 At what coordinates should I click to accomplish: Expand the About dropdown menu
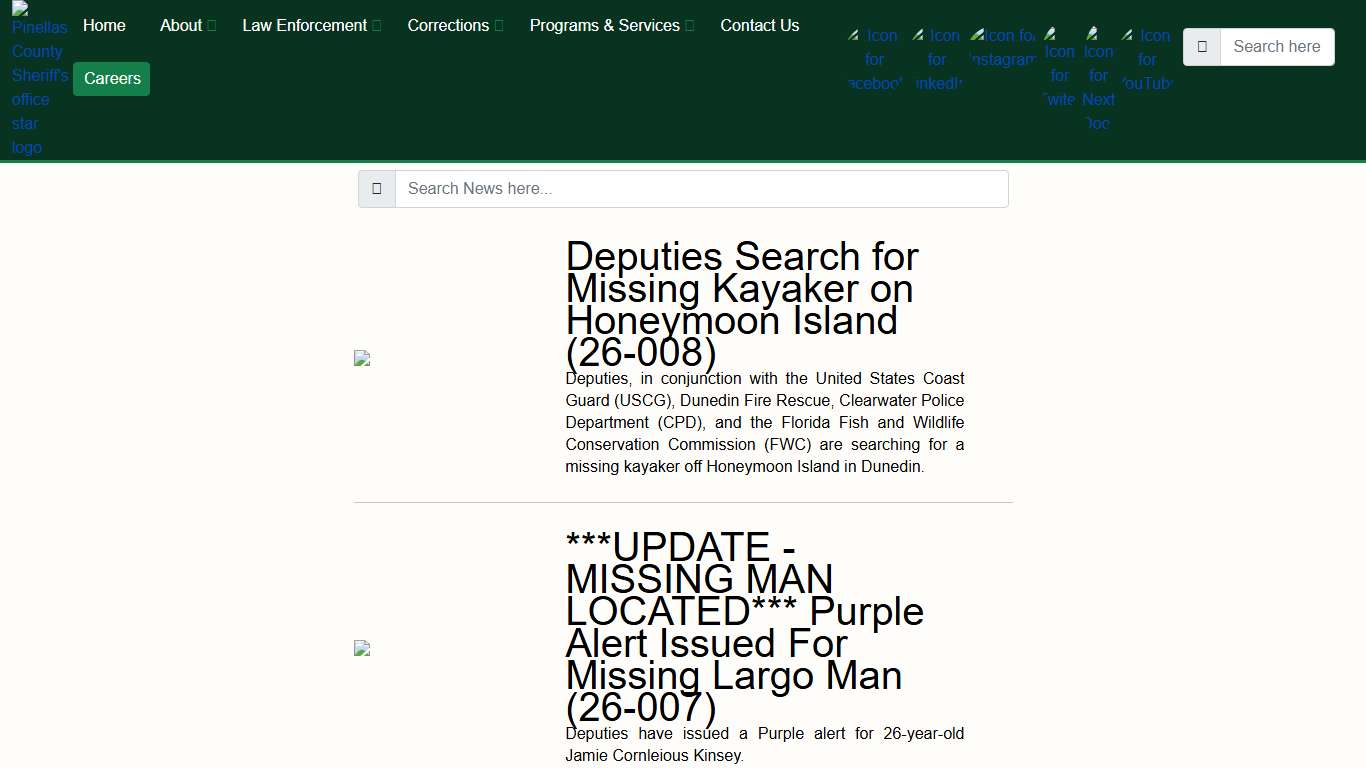click(x=187, y=26)
